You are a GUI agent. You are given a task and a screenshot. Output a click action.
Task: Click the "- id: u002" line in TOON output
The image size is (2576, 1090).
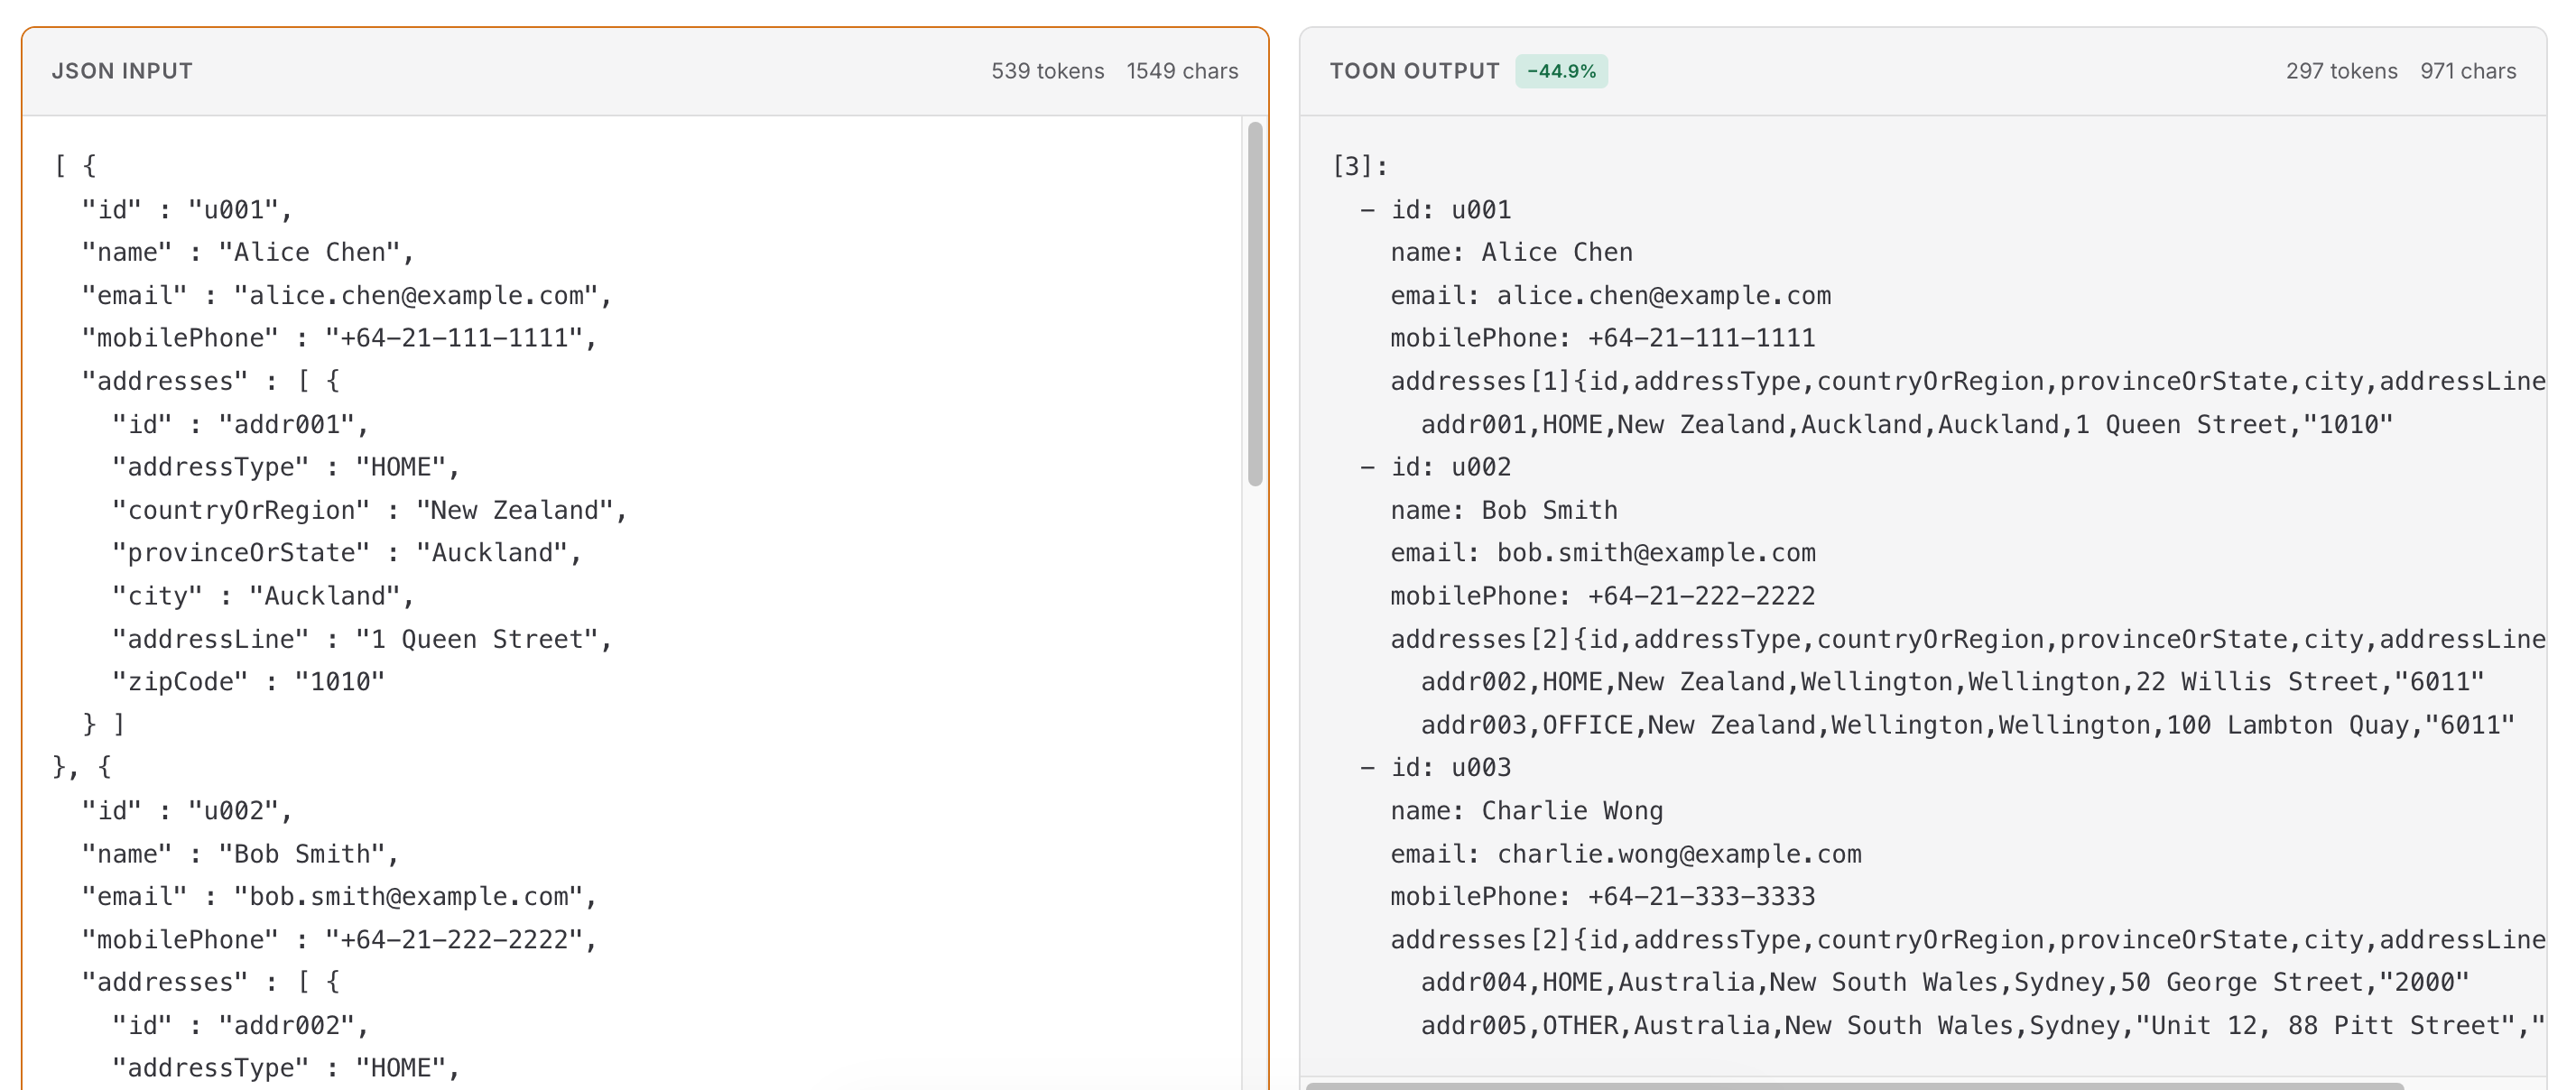[x=1435, y=467]
